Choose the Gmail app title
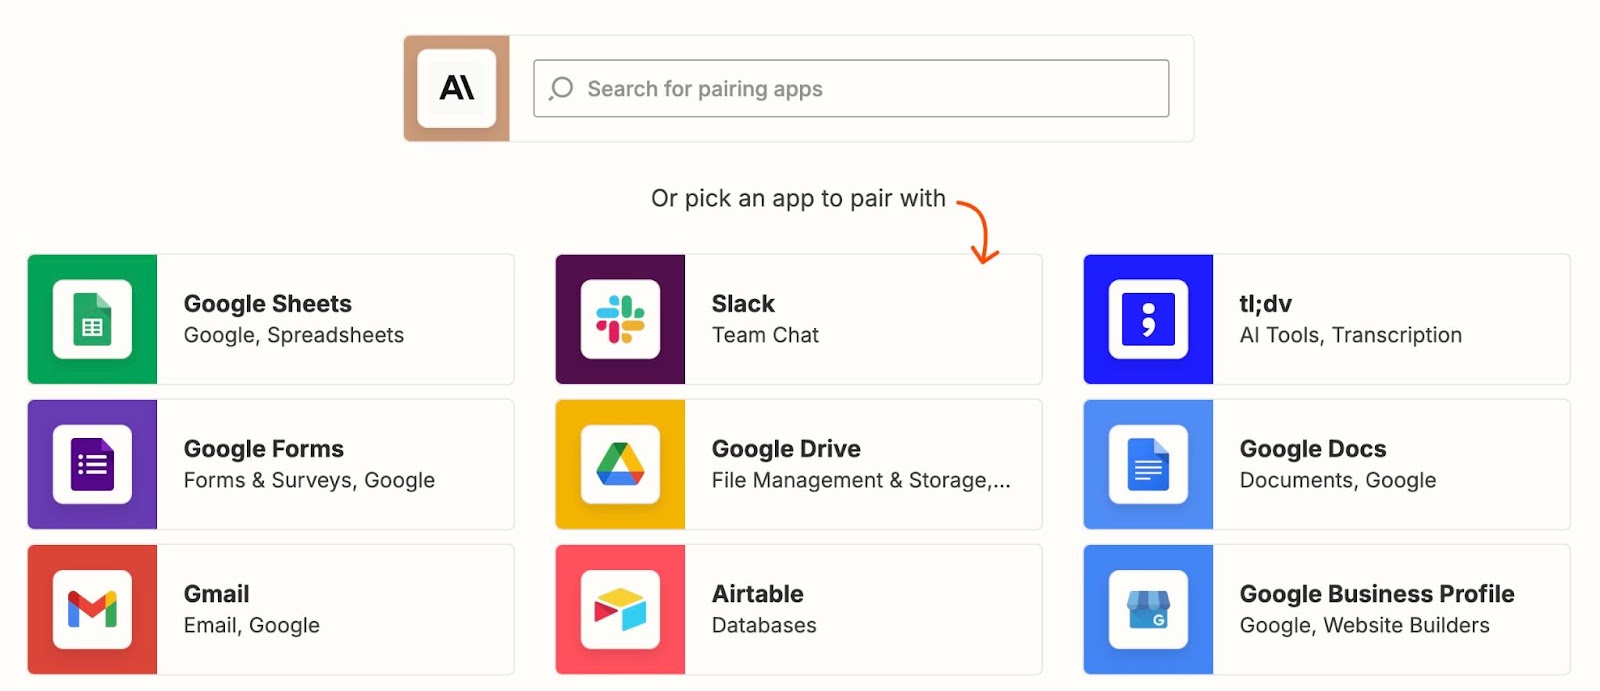1600x691 pixels. click(x=217, y=594)
